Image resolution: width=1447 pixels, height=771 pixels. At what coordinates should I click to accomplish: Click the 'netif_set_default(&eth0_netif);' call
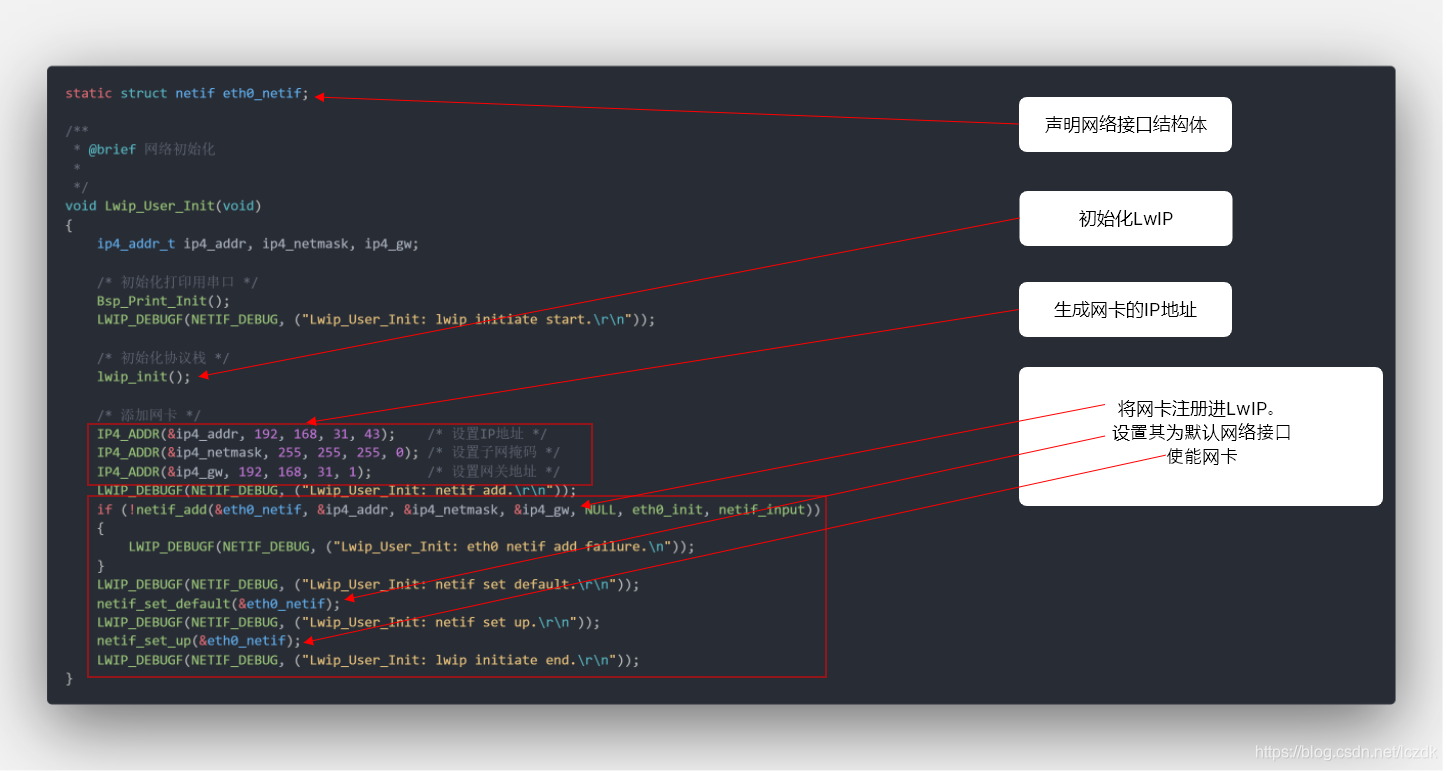click(x=219, y=603)
